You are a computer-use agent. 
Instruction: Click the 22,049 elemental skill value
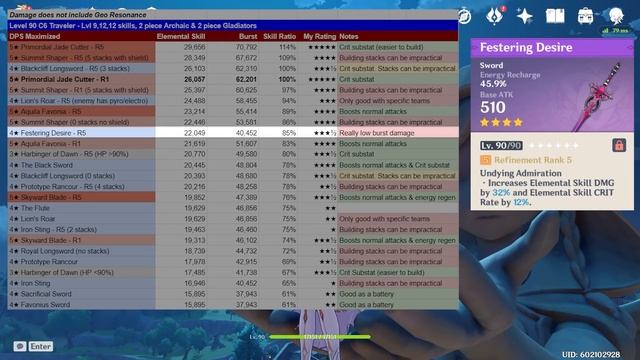coord(194,133)
